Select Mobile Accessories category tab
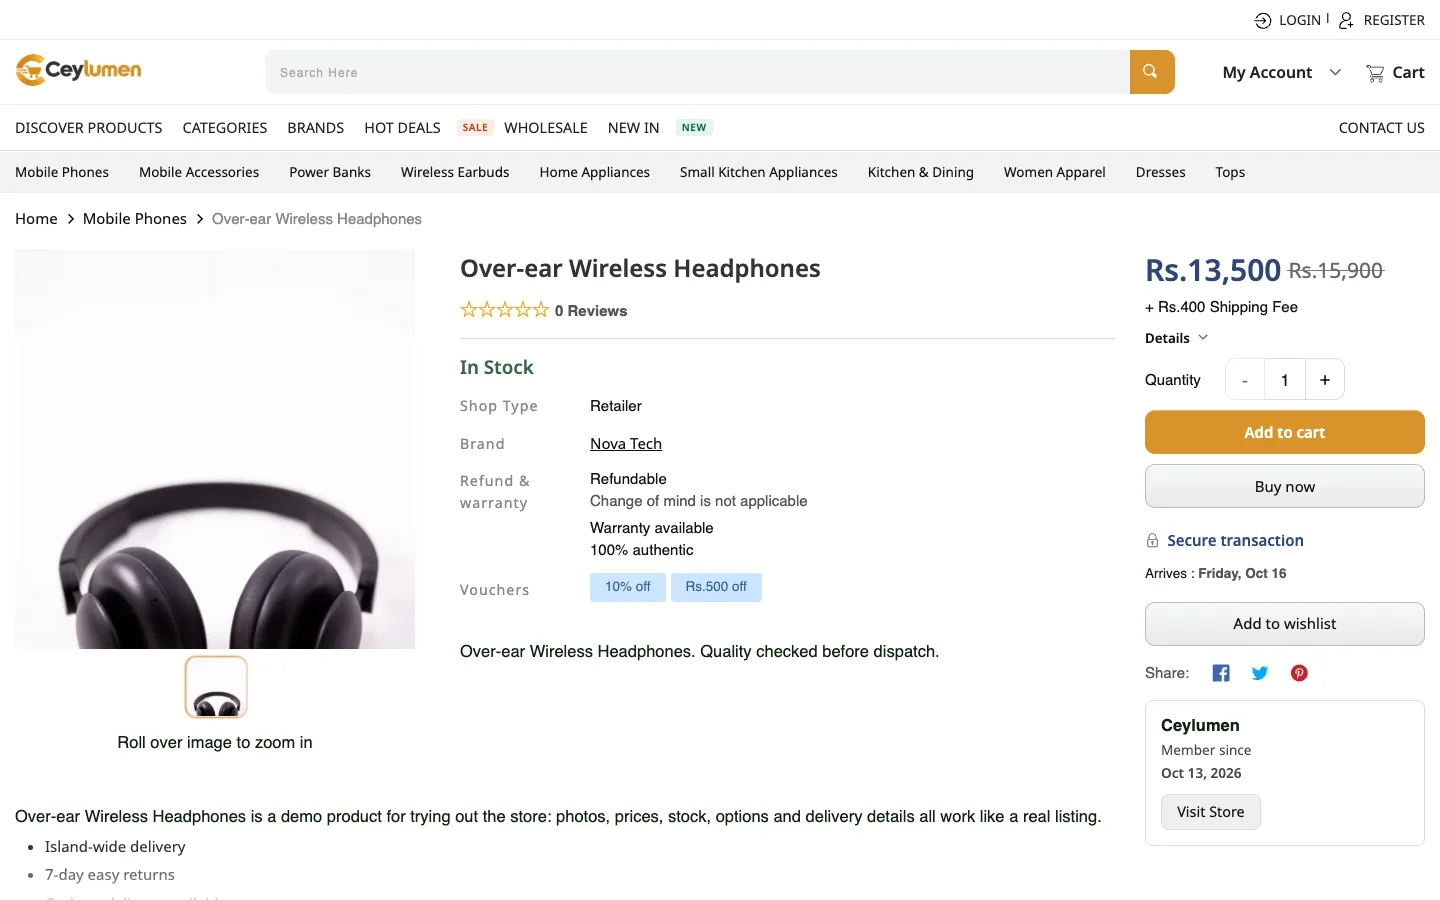This screenshot has height=900, width=1440. [199, 172]
